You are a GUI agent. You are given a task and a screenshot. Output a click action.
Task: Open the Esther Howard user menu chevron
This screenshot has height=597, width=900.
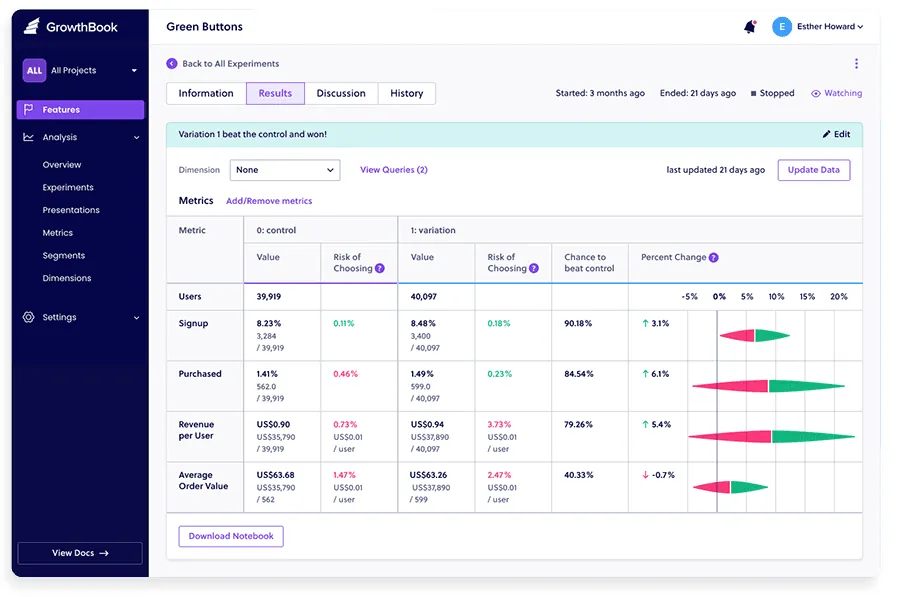click(860, 26)
